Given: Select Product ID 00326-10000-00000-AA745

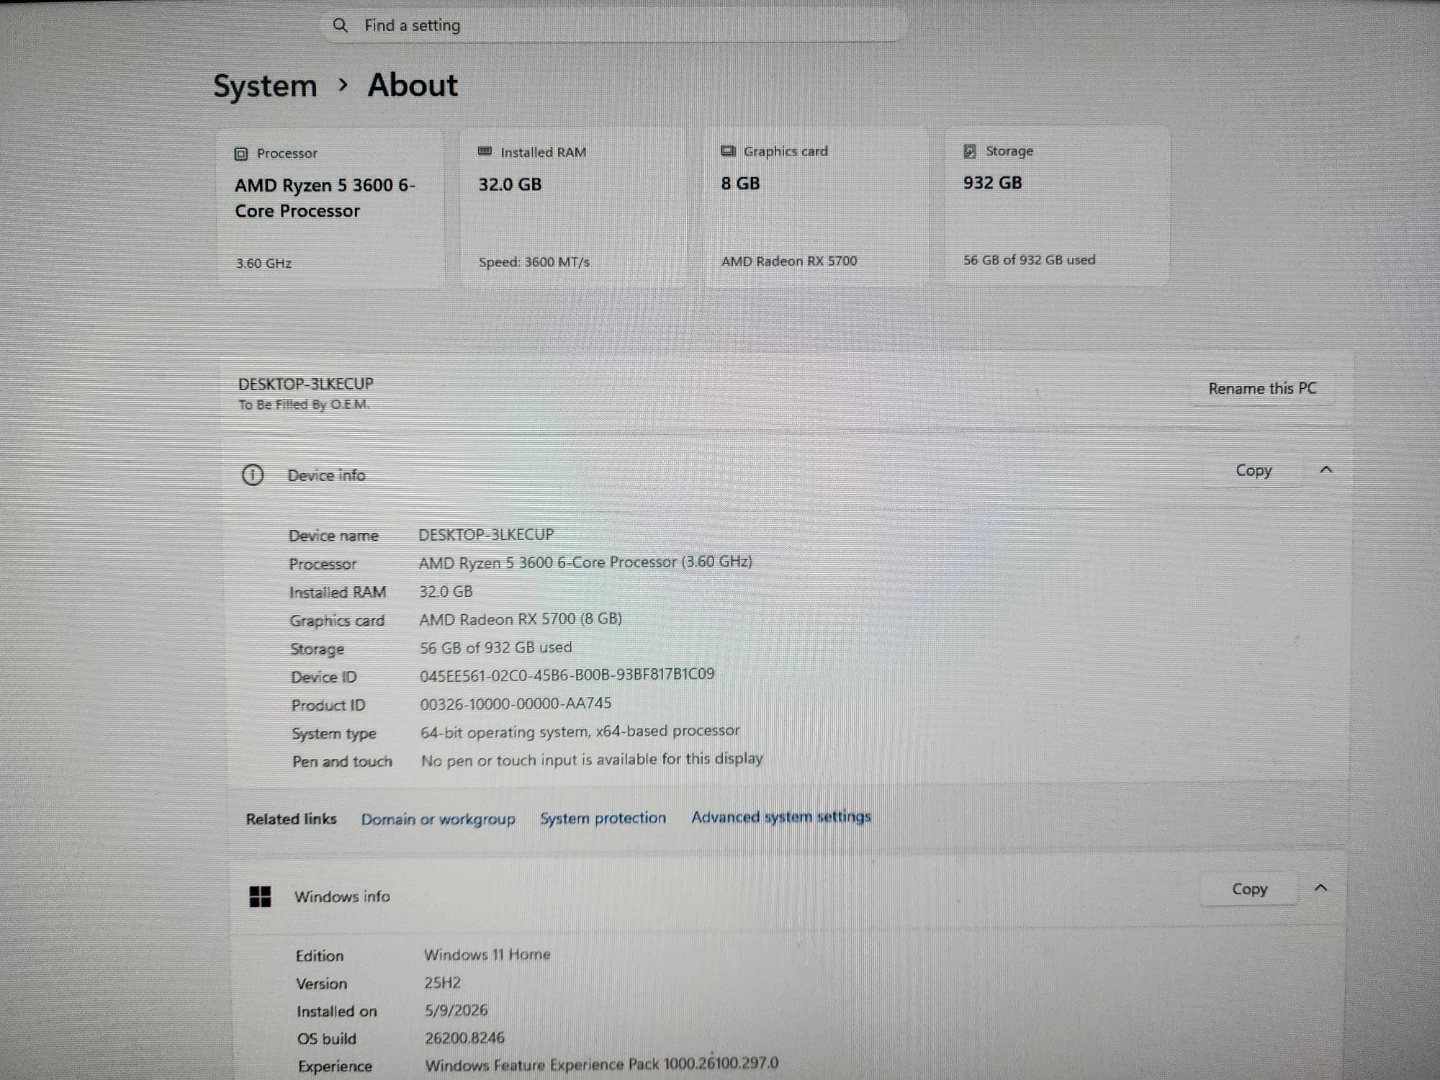Looking at the screenshot, I should click(x=516, y=704).
